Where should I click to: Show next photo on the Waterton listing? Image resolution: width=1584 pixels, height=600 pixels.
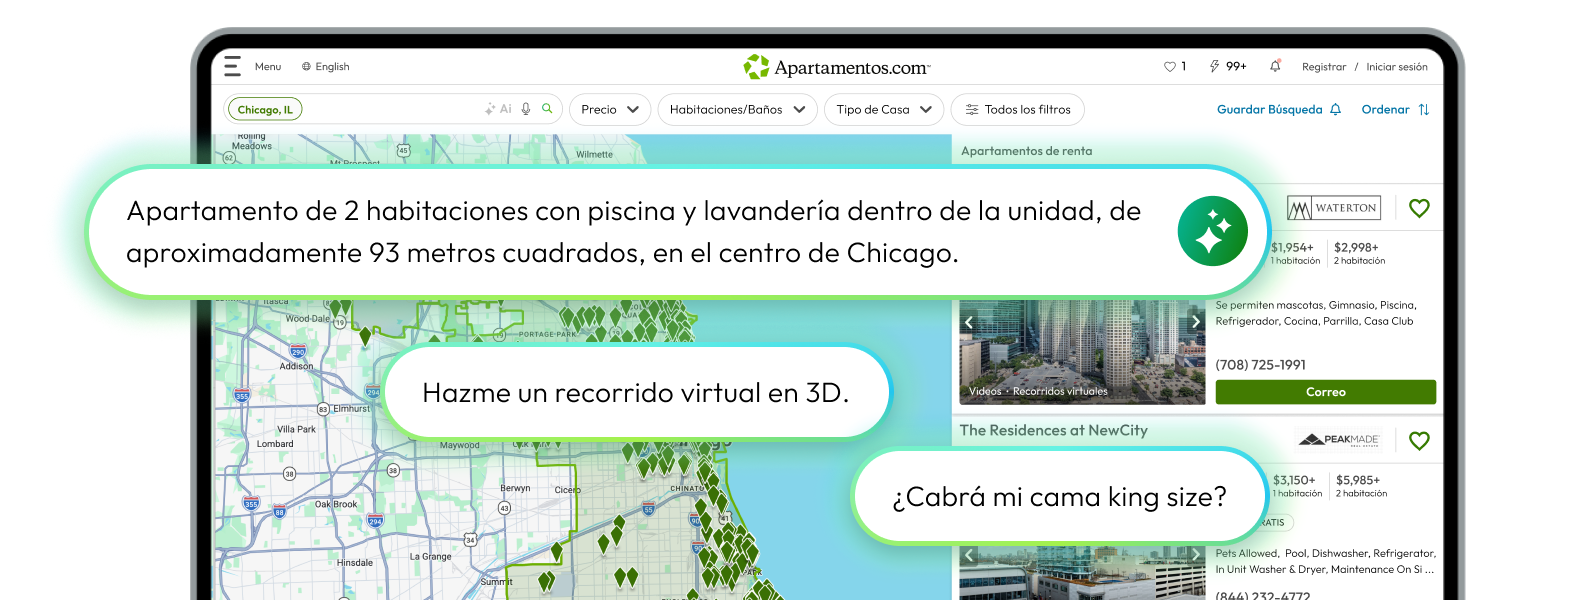1196,322
